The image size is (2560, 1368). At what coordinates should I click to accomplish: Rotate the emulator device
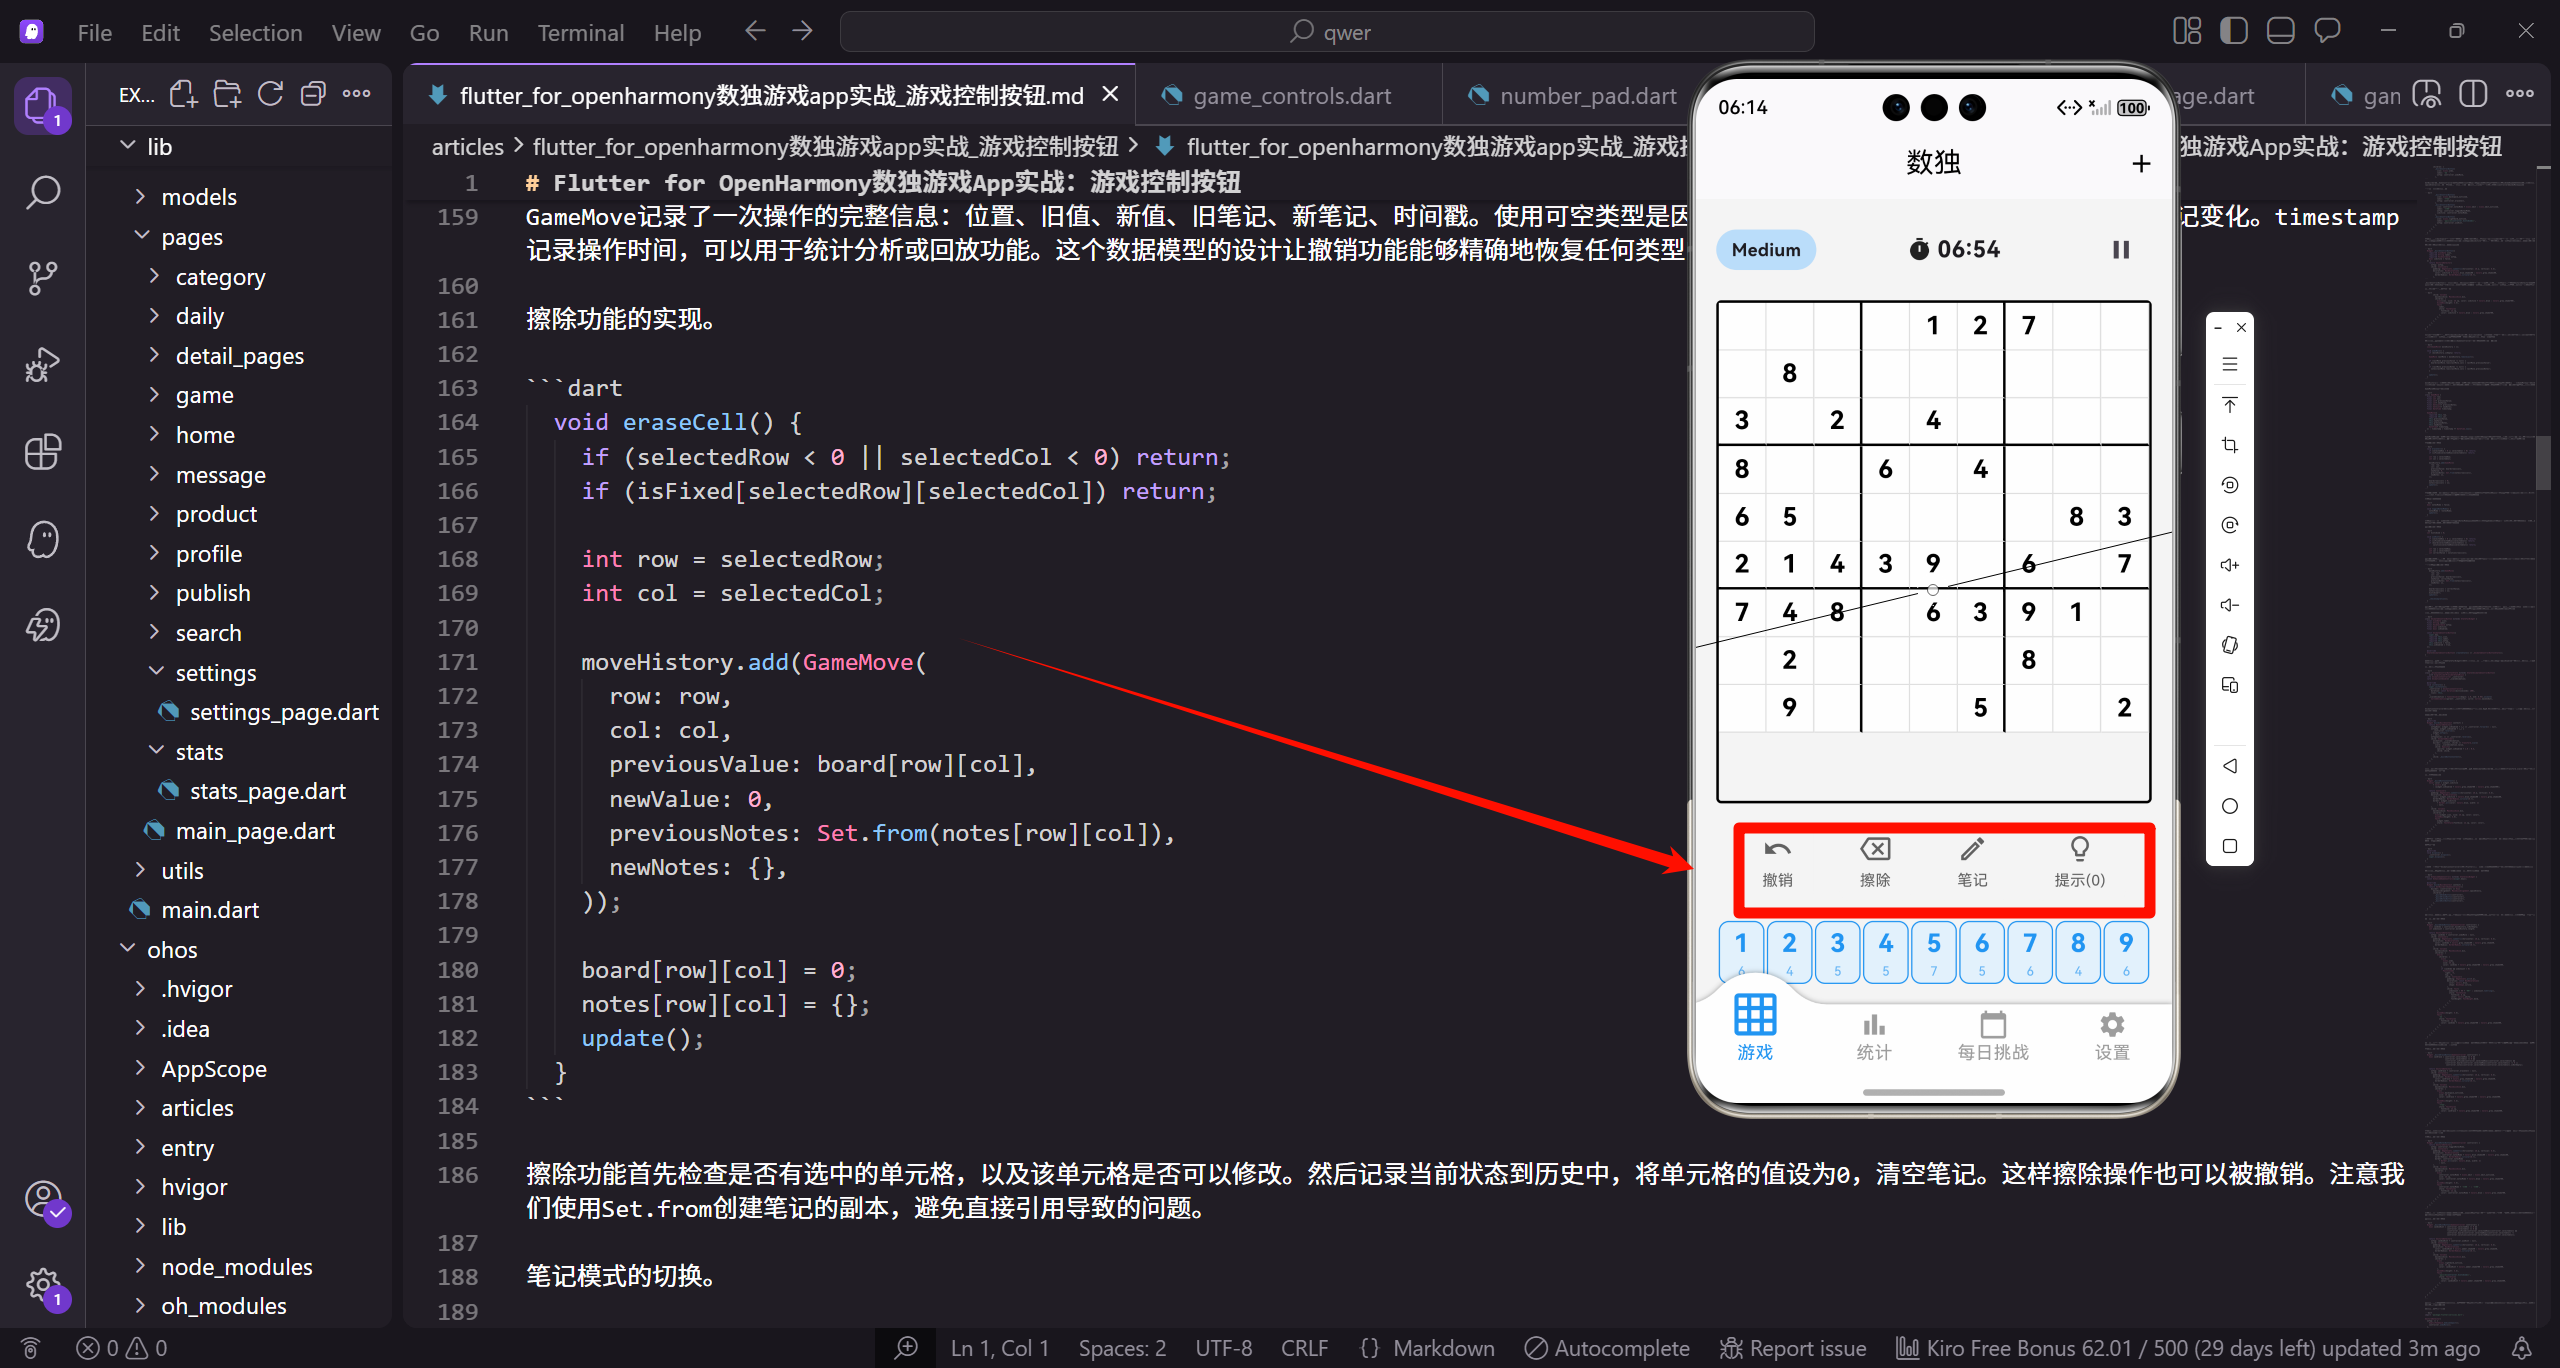(2229, 645)
